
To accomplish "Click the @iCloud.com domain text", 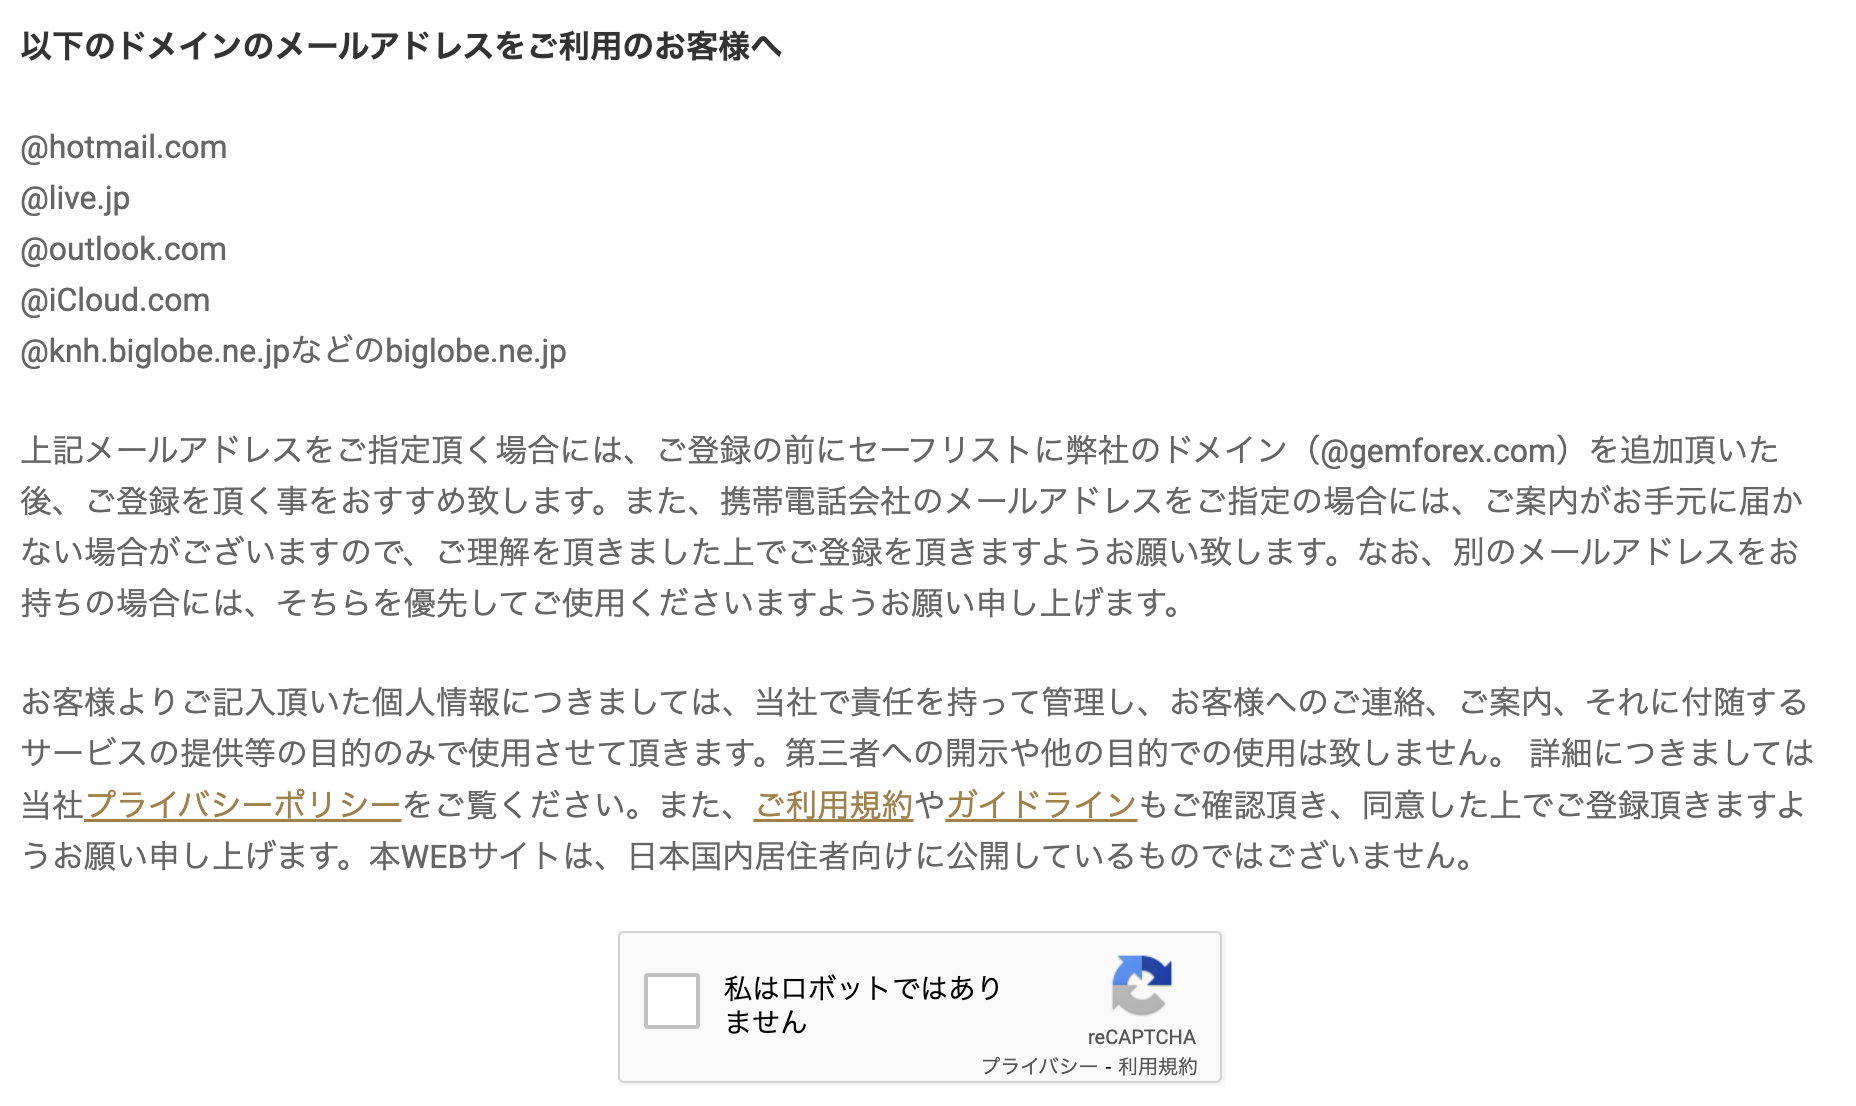I will click(115, 301).
